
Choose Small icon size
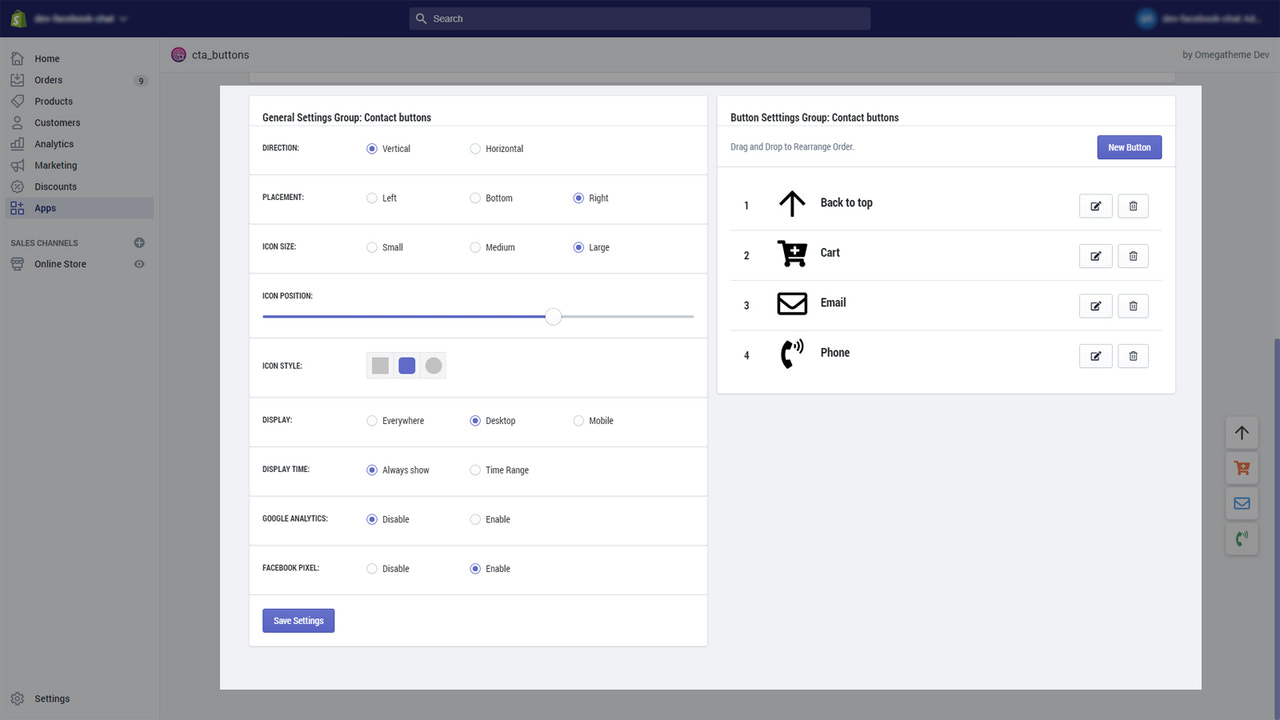(x=371, y=247)
